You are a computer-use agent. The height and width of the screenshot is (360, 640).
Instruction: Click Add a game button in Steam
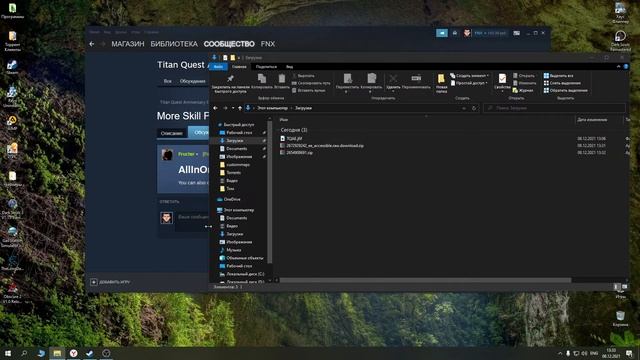click(110, 282)
